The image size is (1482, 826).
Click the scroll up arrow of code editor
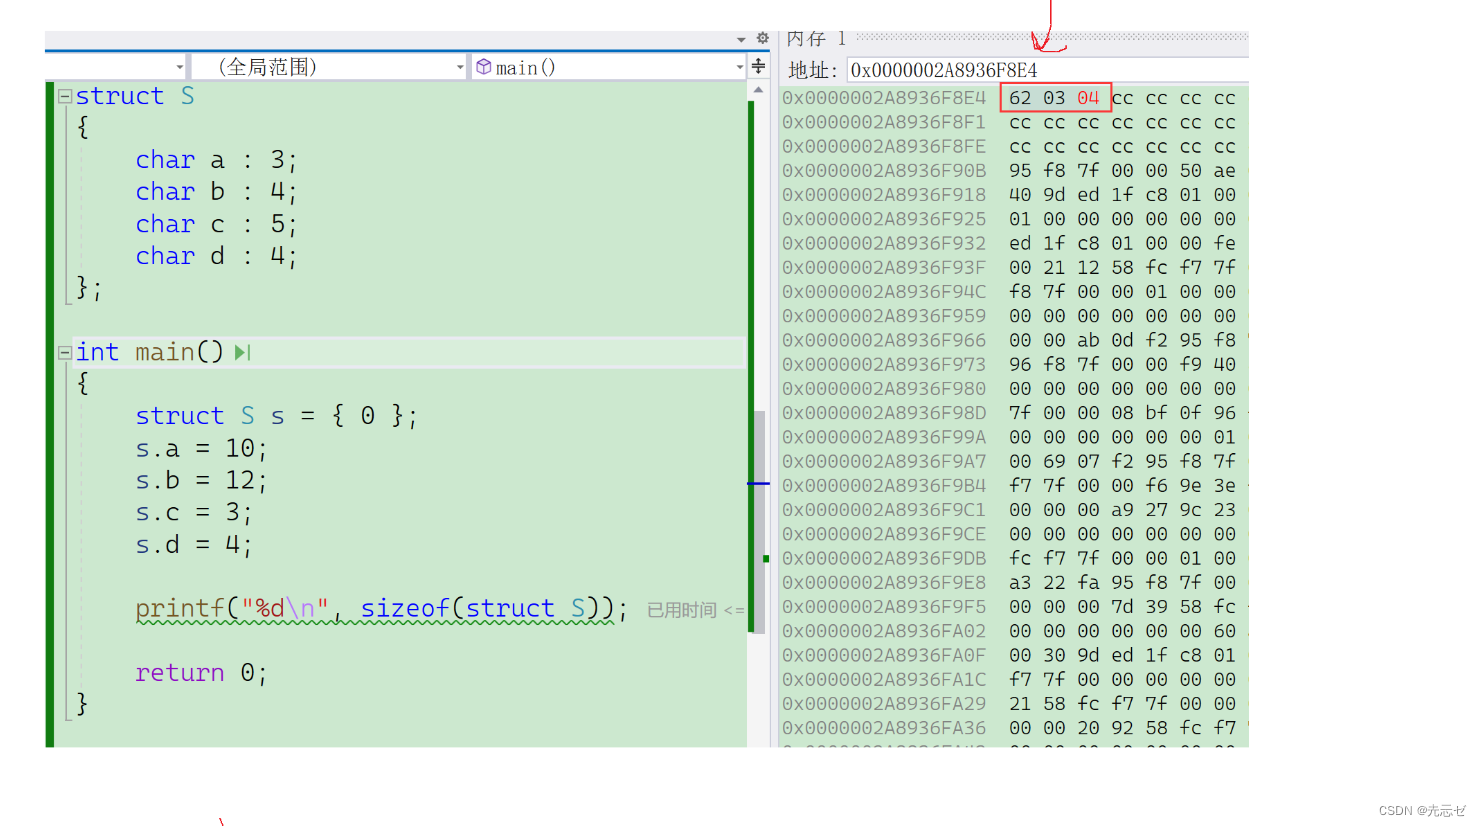tap(758, 90)
